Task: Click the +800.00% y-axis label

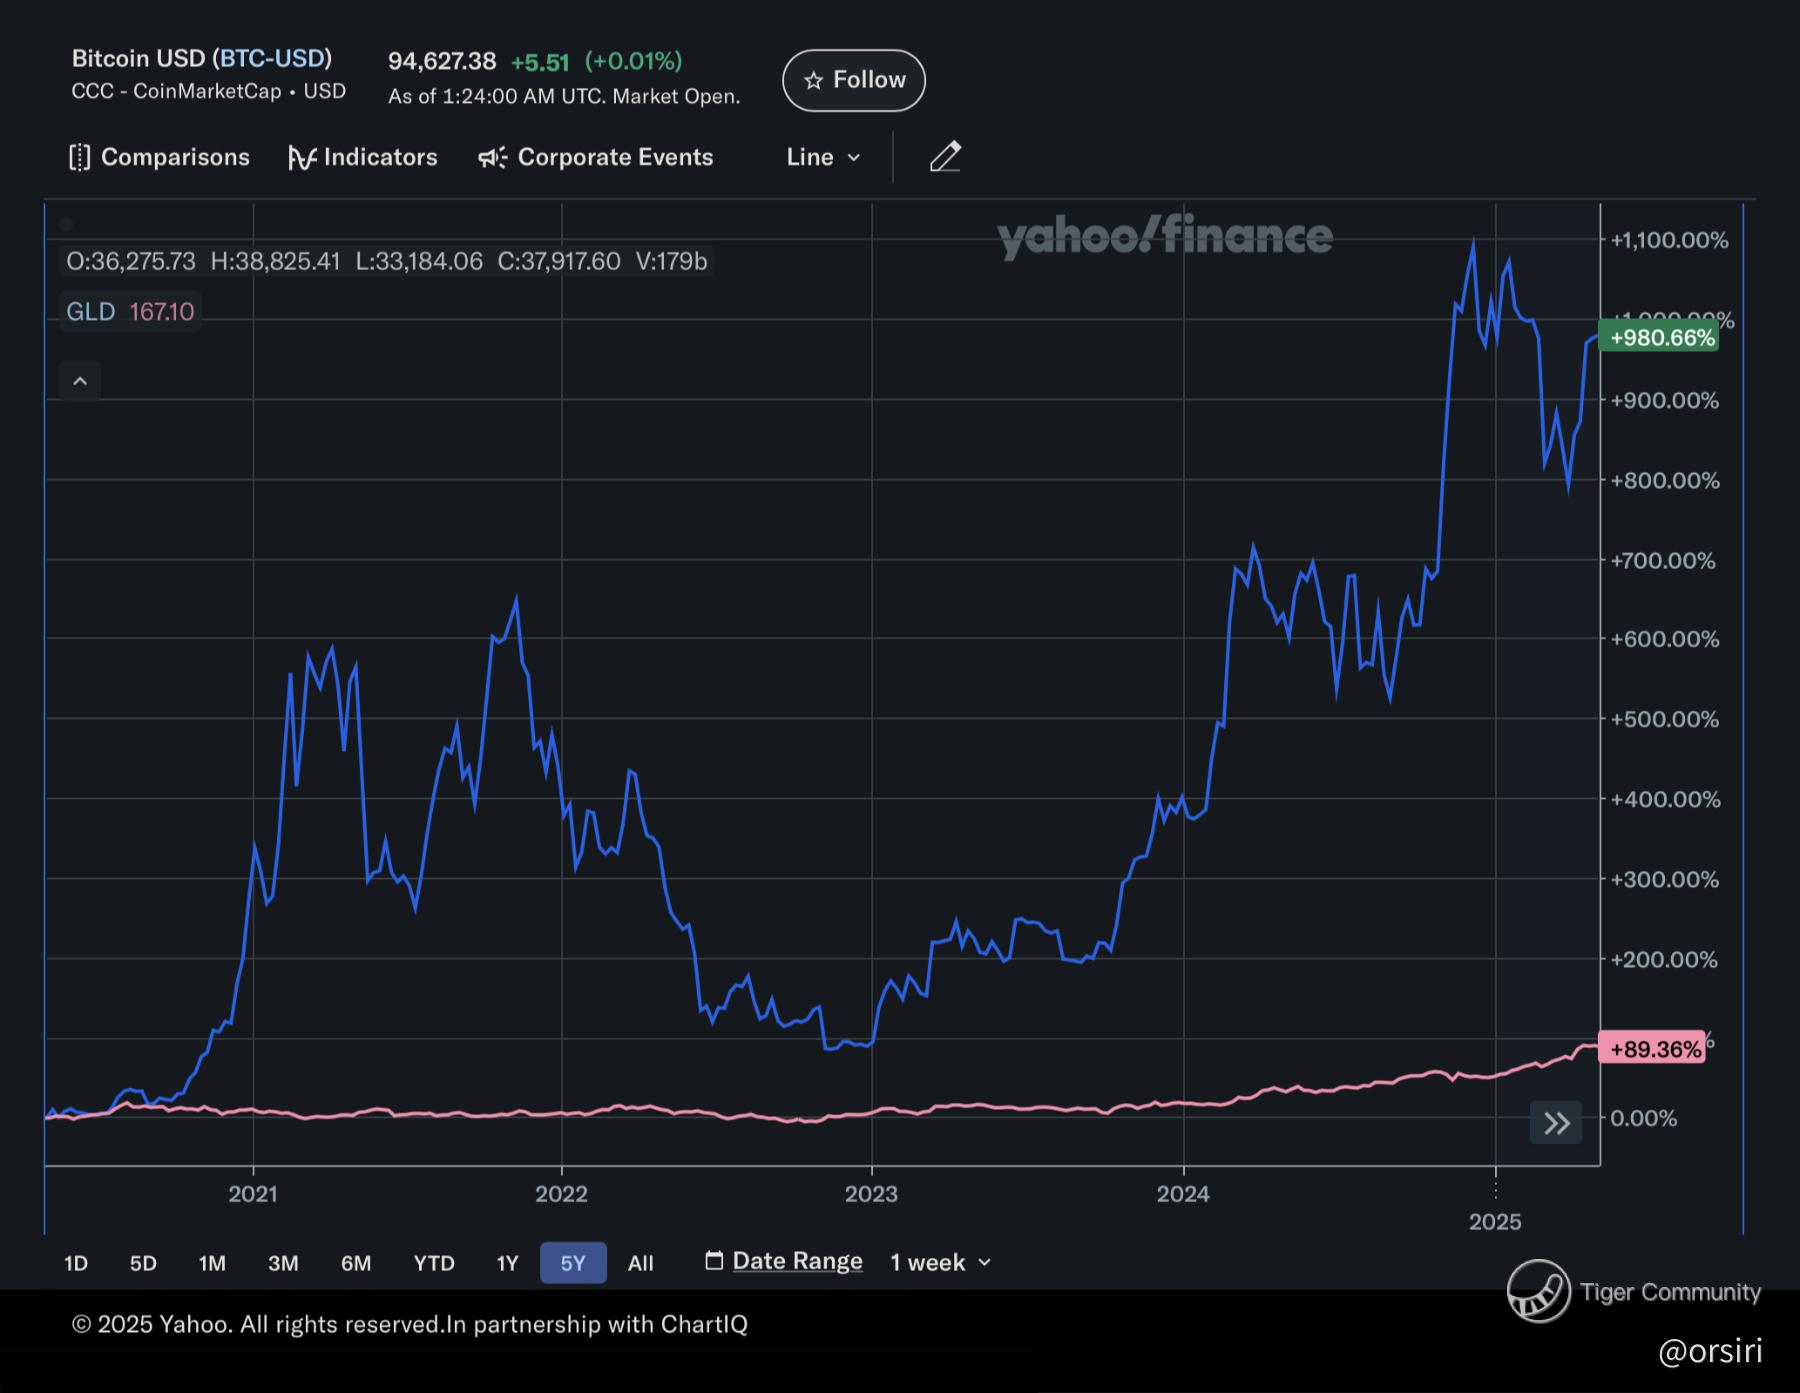Action: coord(1665,480)
